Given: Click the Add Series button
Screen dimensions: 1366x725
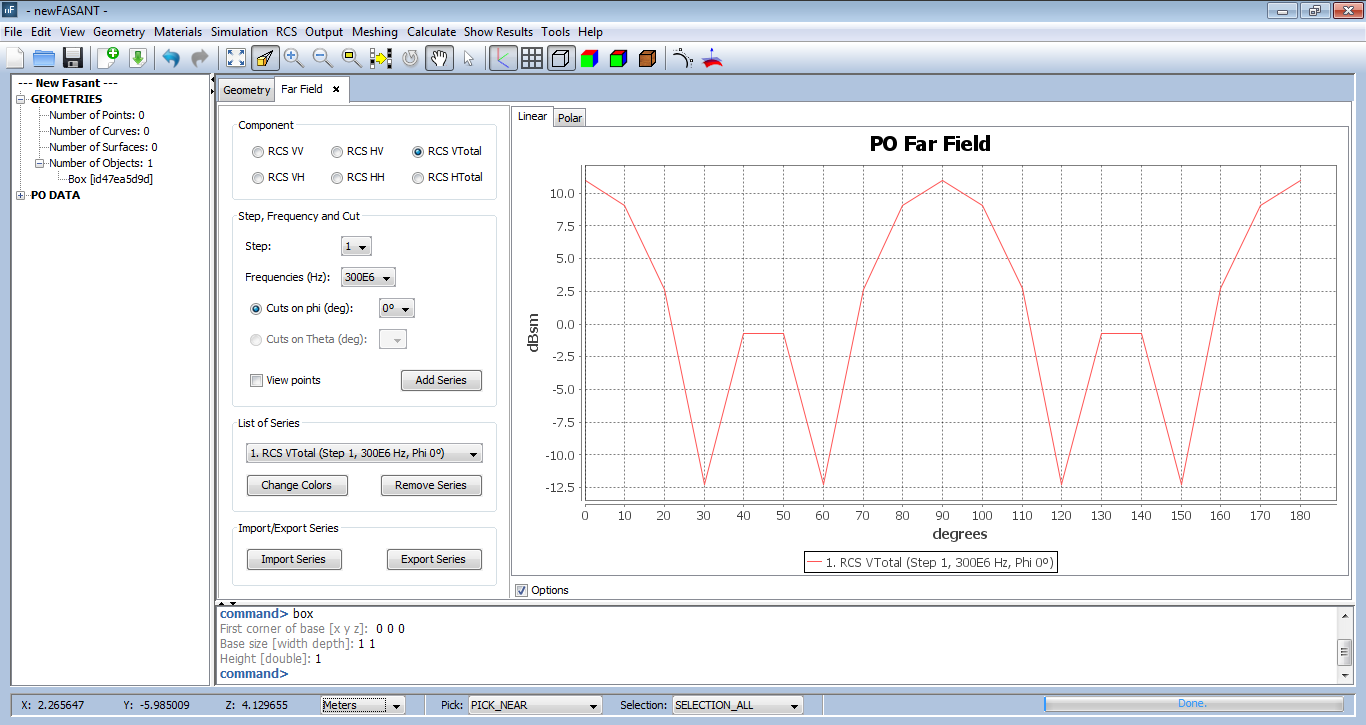Looking at the screenshot, I should pos(441,380).
